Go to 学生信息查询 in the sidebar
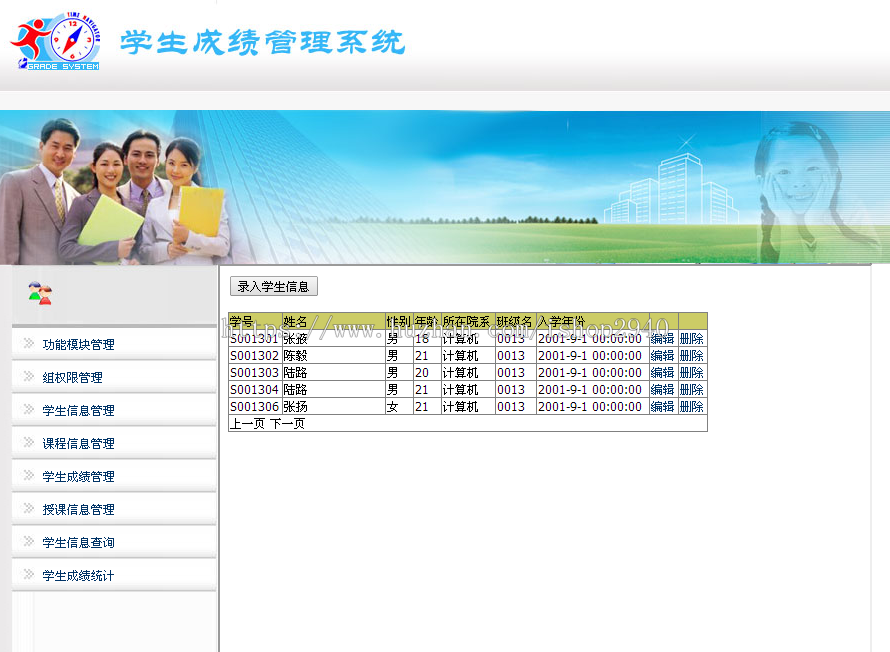Viewport: 890px width, 652px height. [x=78, y=542]
